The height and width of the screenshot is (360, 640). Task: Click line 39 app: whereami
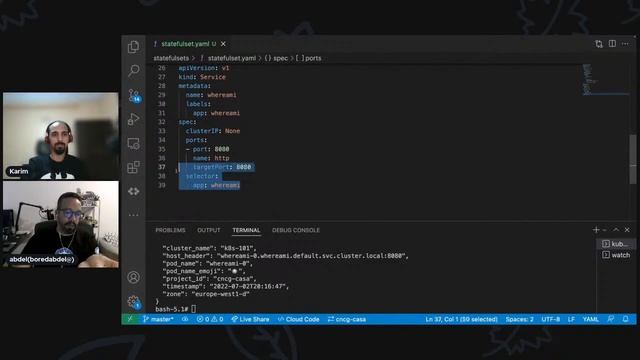216,185
